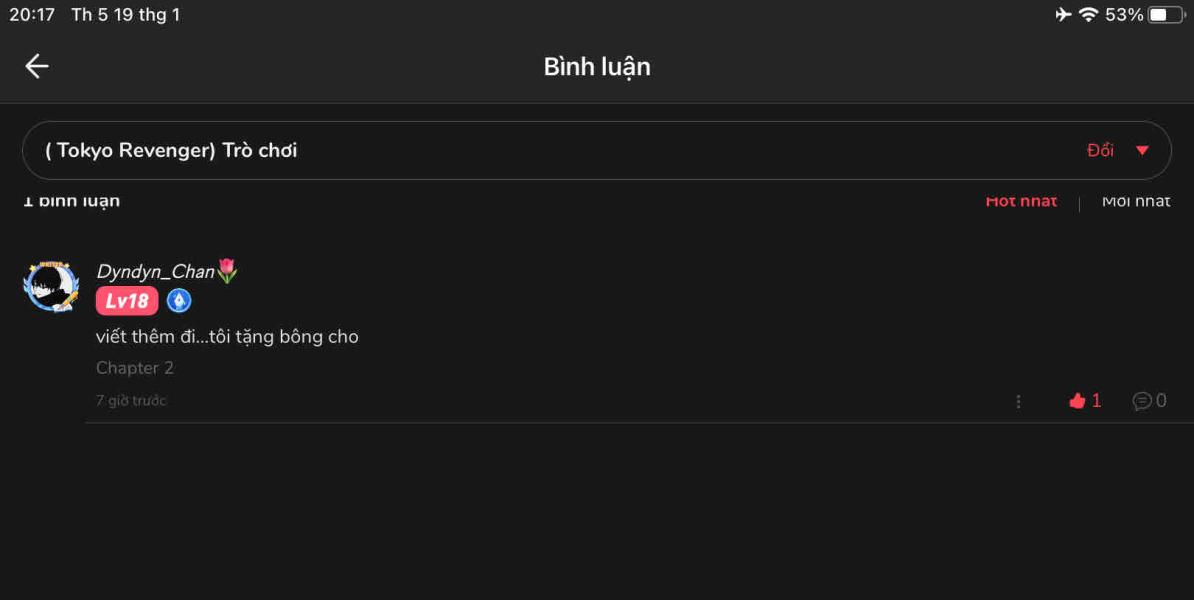Follow the "Chapter 2" link

[x=135, y=368]
